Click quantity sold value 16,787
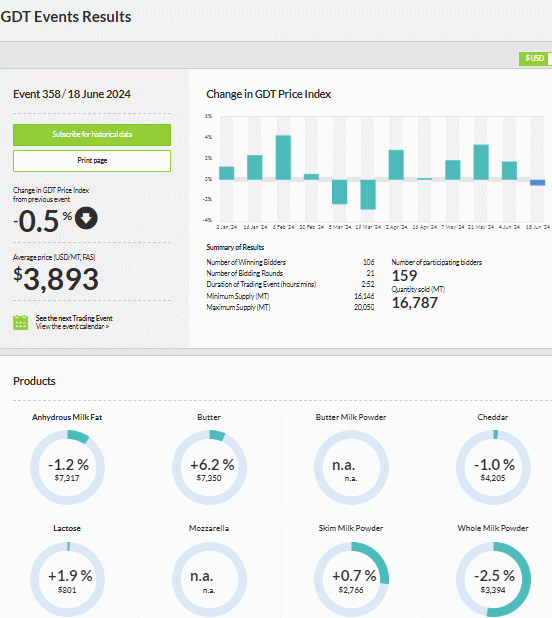Image resolution: width=552 pixels, height=618 pixels. click(414, 303)
